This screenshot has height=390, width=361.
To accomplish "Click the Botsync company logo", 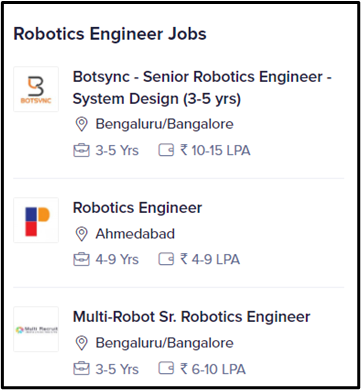I will tap(36, 89).
